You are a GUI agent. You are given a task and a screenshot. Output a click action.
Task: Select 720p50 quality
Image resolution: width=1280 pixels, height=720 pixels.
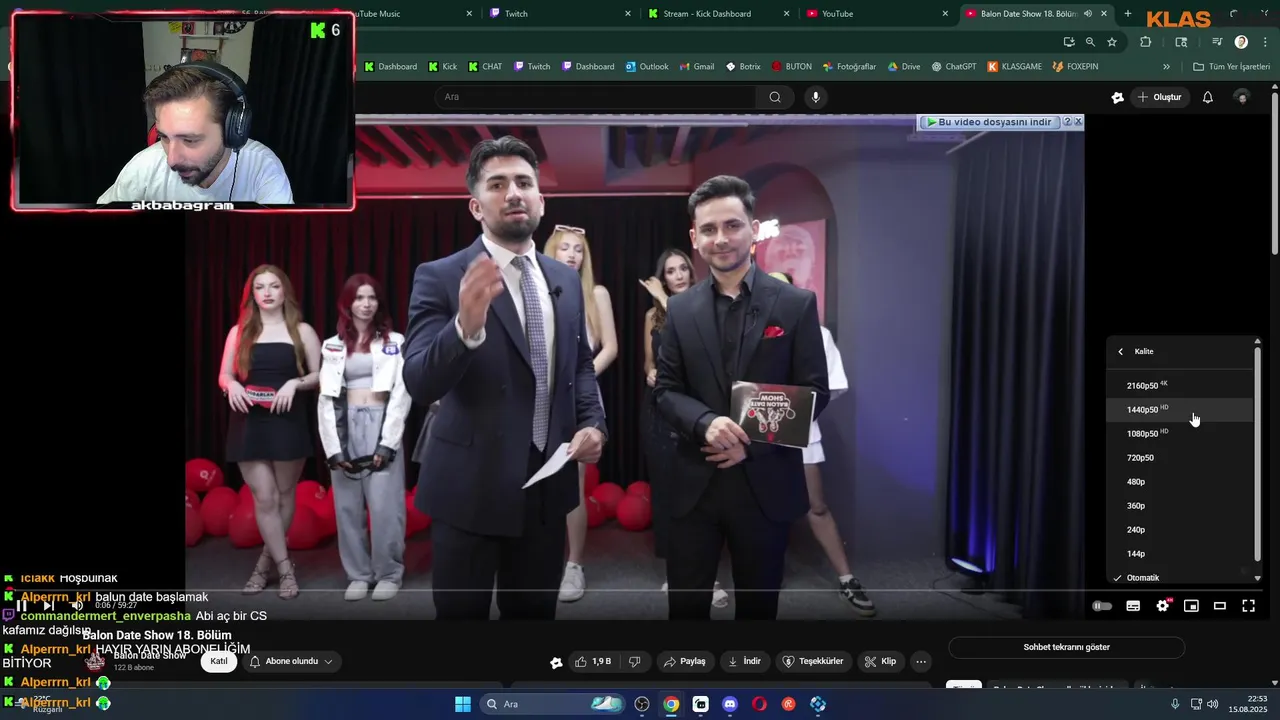[x=1179, y=457]
